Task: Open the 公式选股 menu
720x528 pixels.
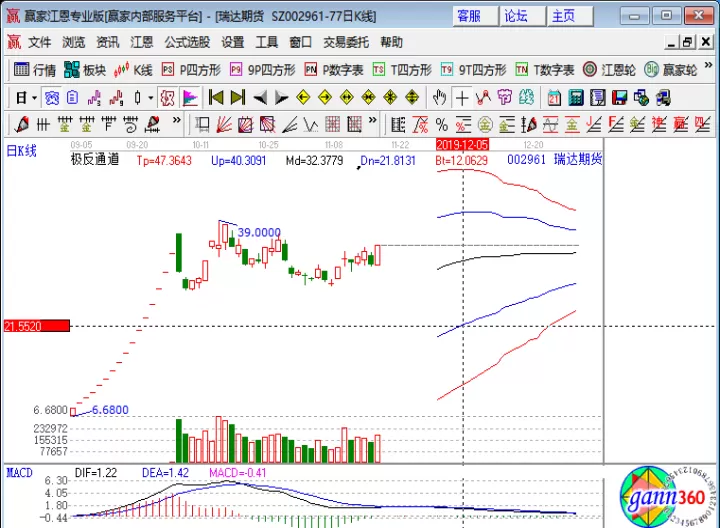Action: (187, 42)
